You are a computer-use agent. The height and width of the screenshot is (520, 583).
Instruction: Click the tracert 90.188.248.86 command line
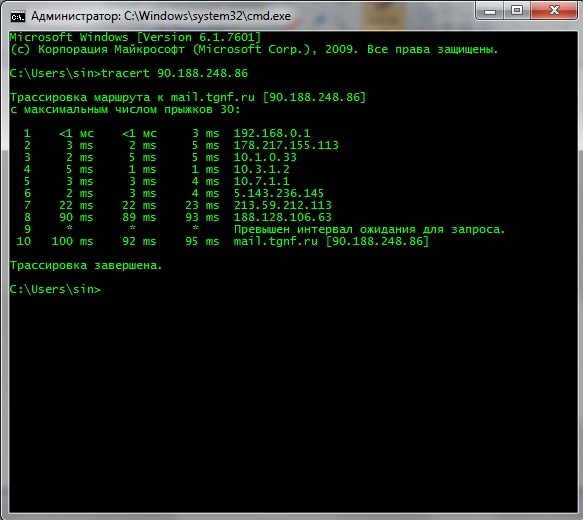click(129, 73)
